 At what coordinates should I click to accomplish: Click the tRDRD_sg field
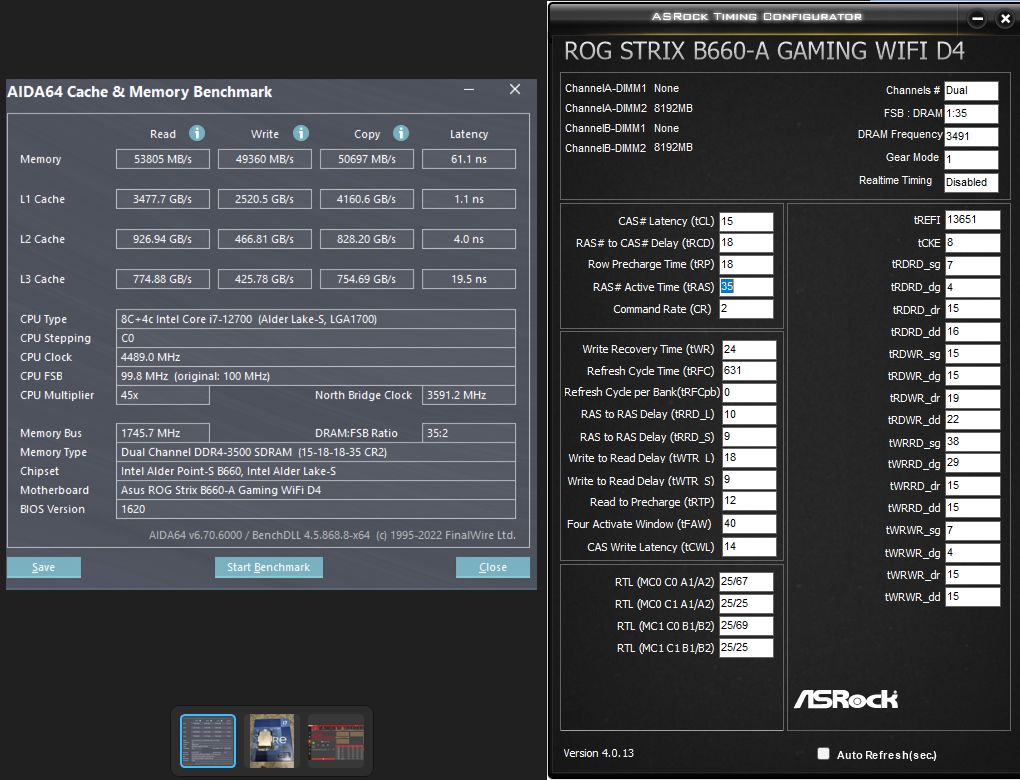pos(972,265)
